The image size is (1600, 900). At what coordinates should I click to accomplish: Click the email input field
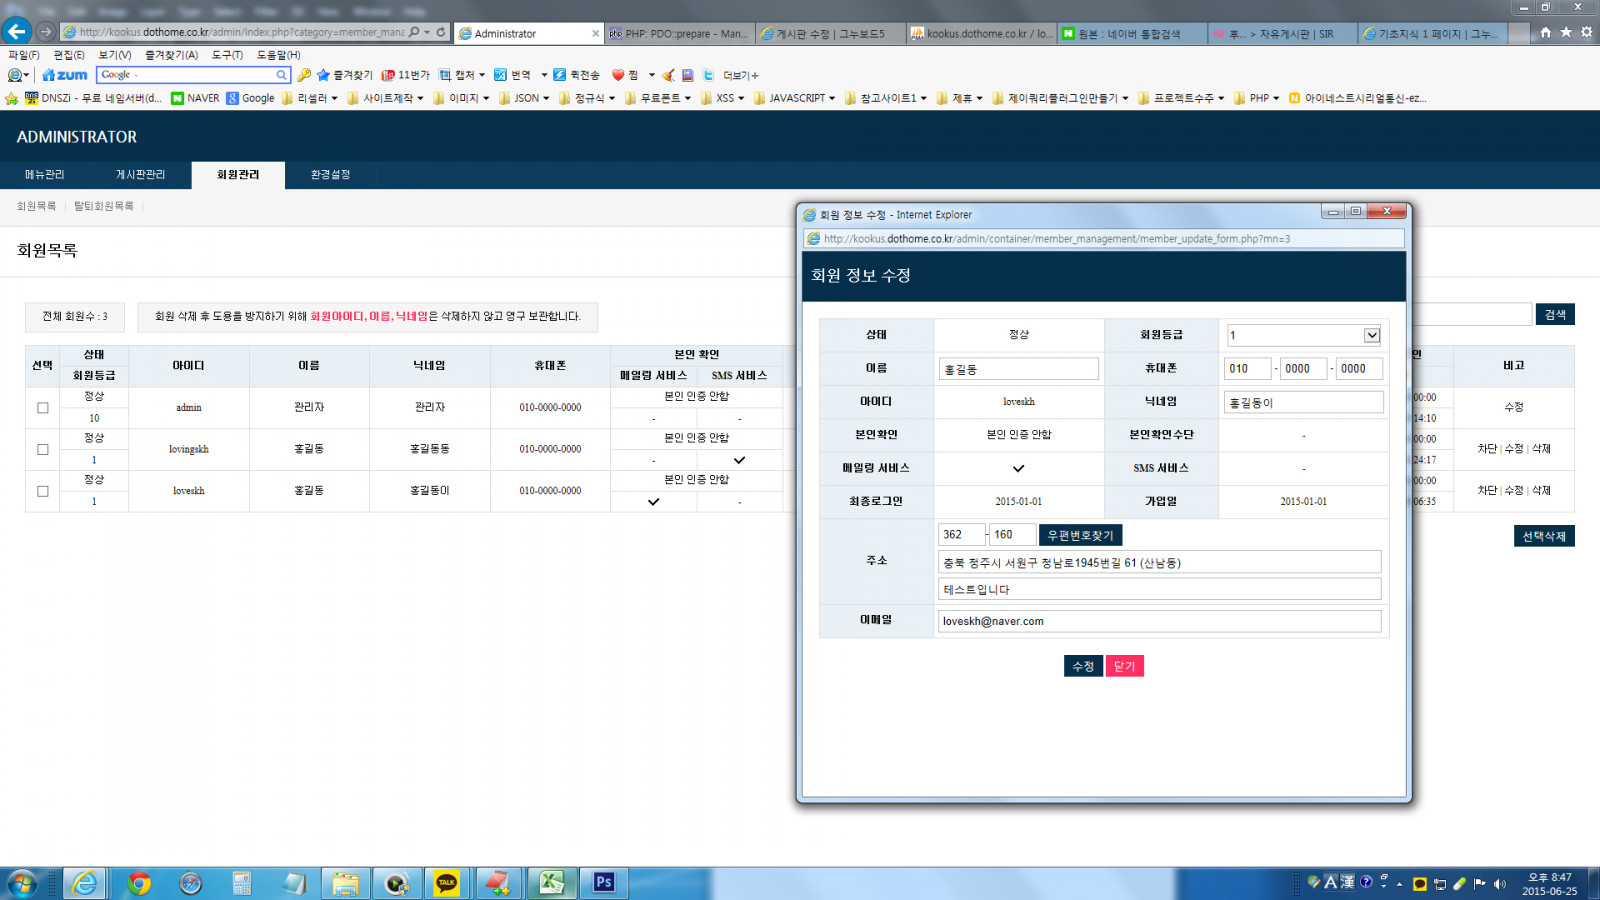tap(1159, 621)
